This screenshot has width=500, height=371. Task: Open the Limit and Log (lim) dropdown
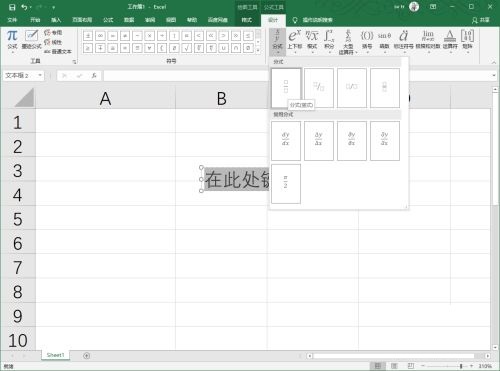coord(428,41)
